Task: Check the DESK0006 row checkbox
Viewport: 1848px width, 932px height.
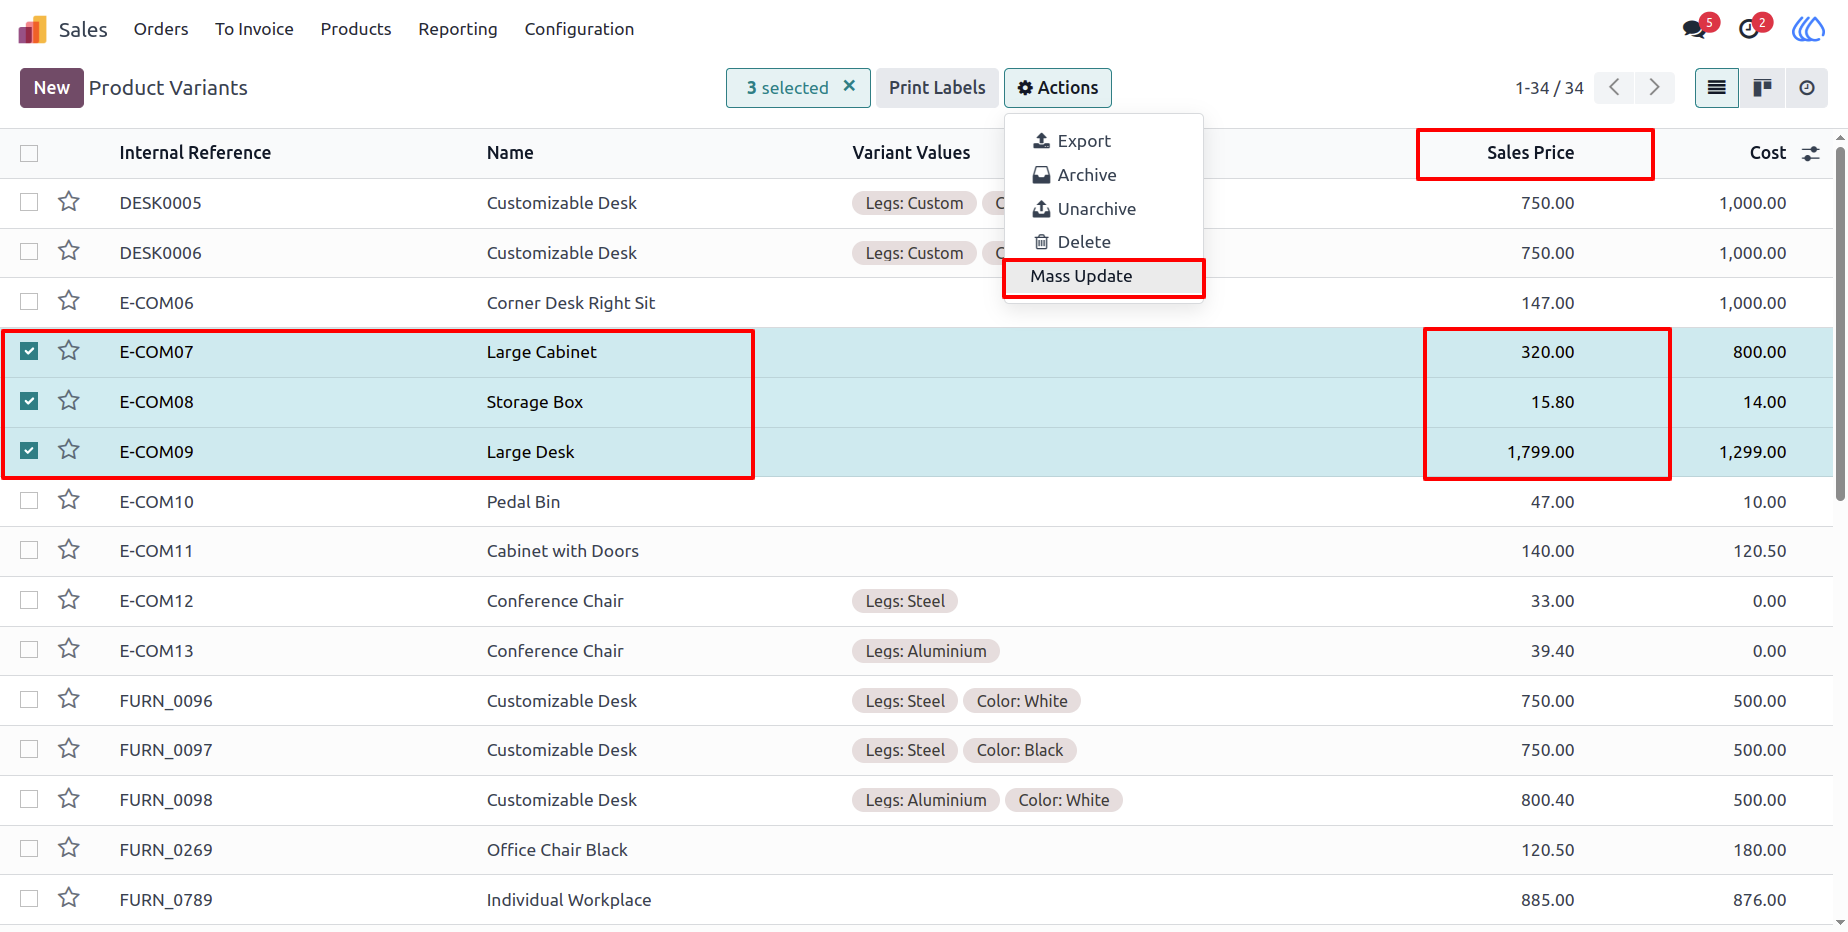Action: (29, 252)
